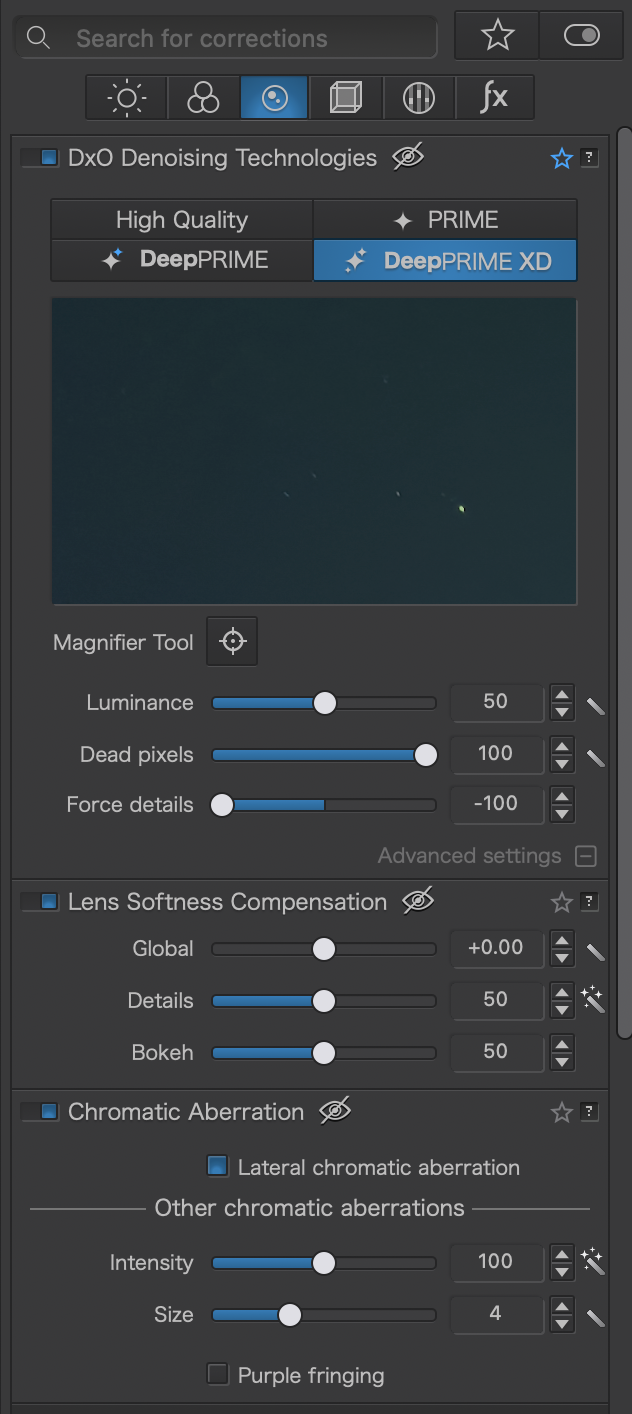Click the Global auto wand icon
Viewport: 632px width, 1414px height.
595,953
